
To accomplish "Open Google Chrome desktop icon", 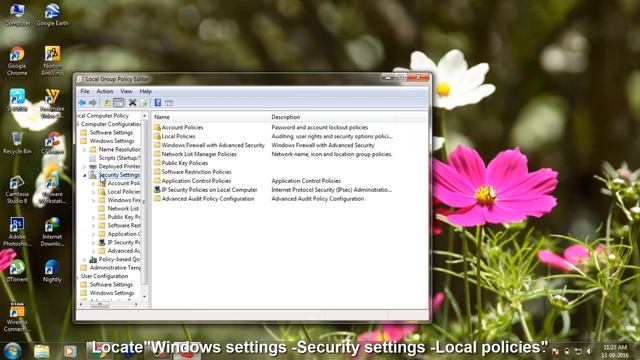I will click(17, 61).
